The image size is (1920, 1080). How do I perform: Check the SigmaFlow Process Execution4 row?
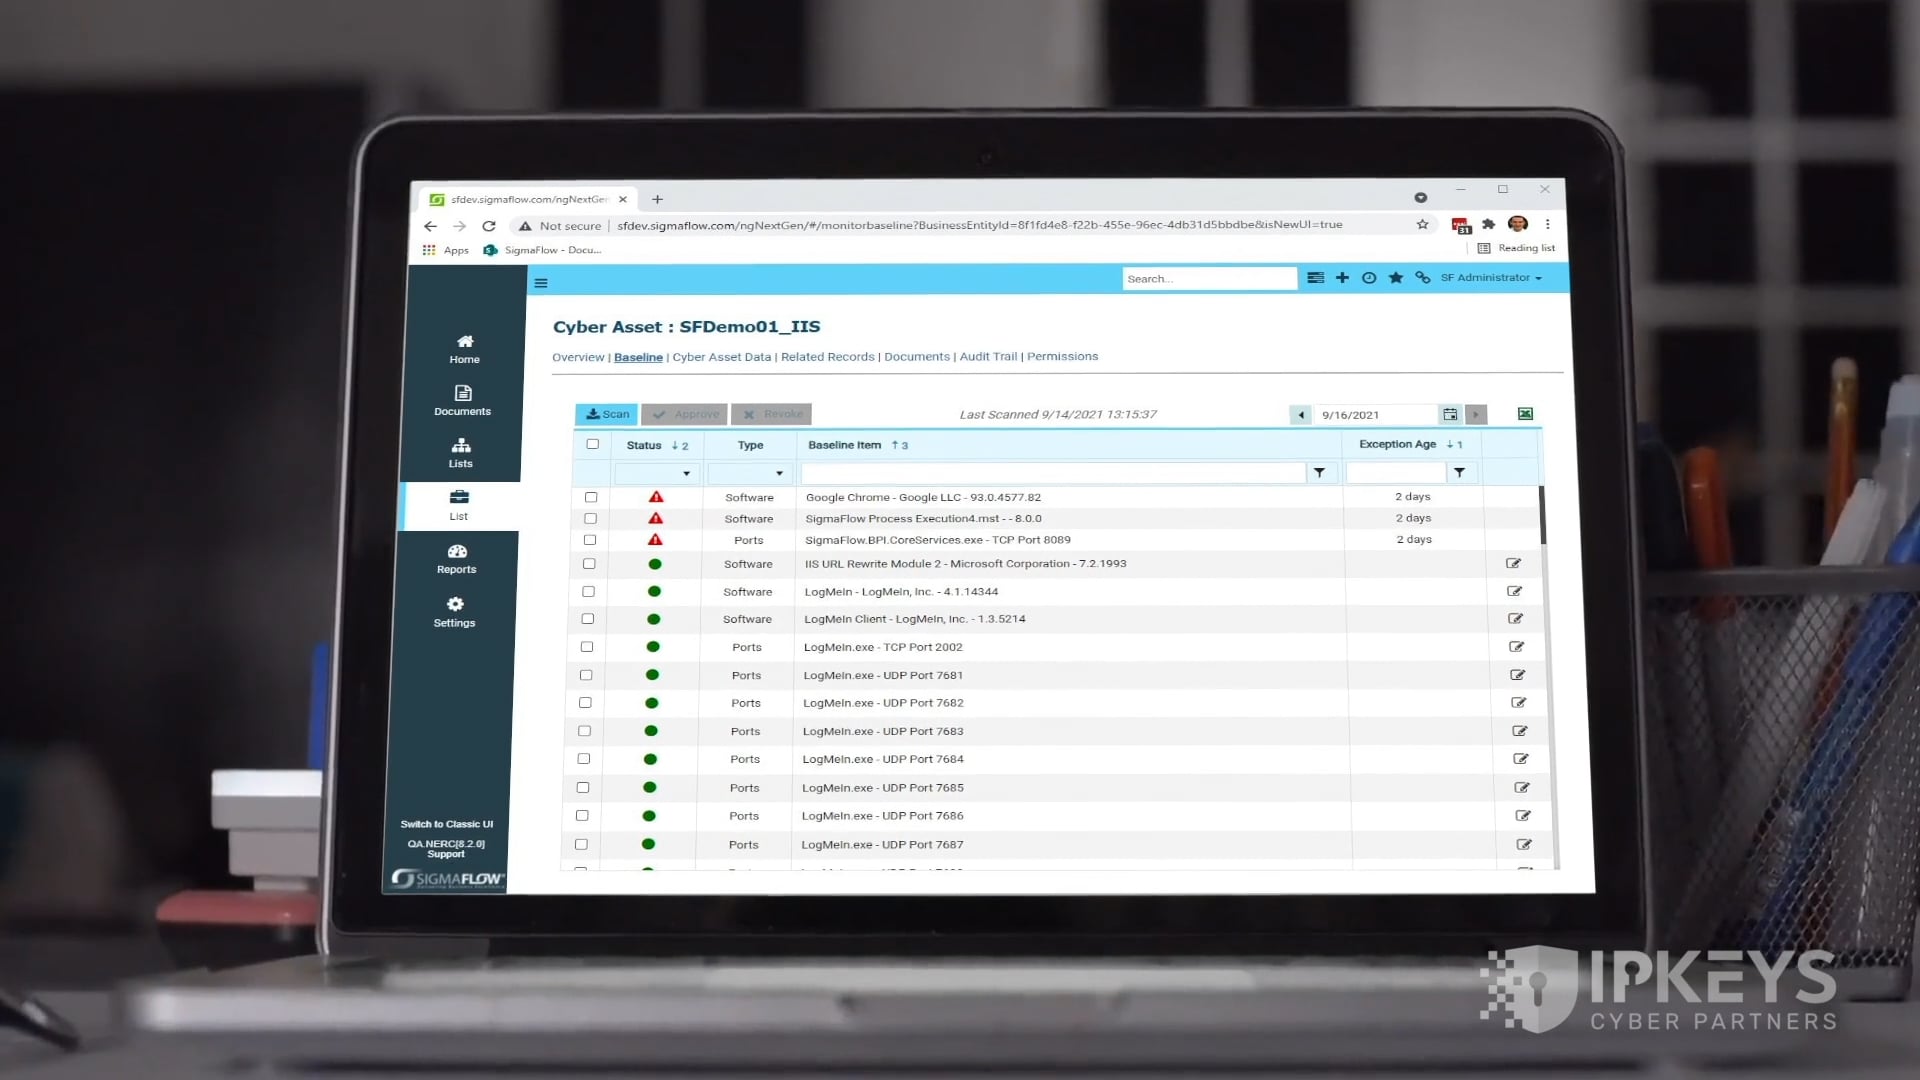tap(591, 518)
